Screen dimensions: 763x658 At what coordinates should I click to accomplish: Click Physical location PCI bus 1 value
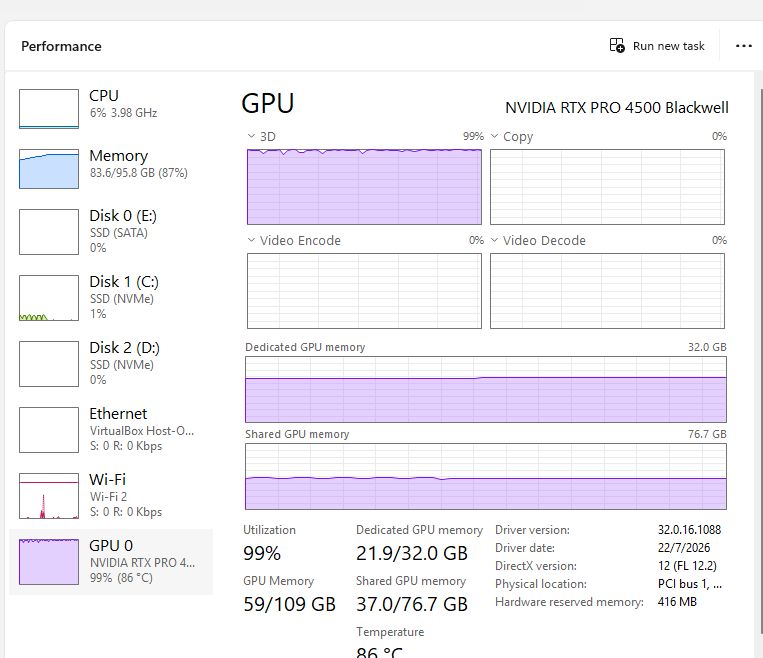click(x=690, y=584)
